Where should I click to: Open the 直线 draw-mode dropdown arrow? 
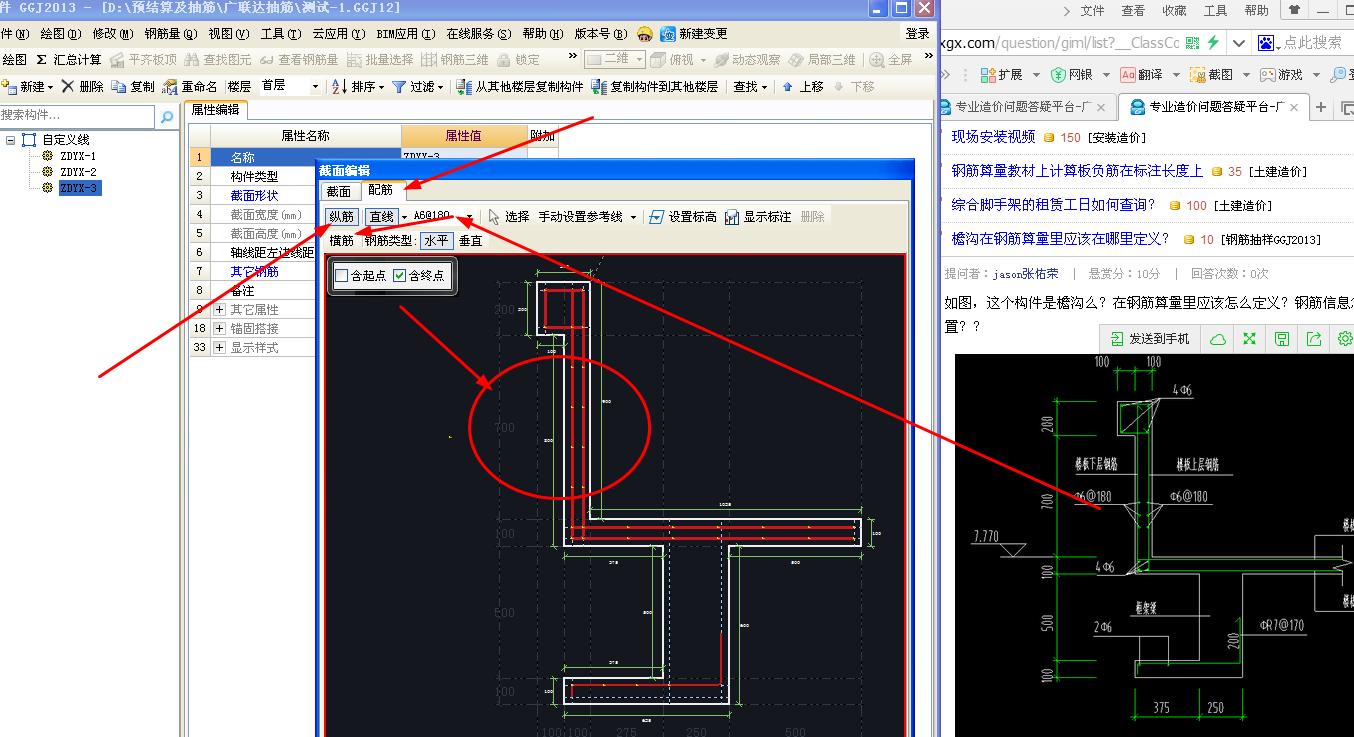[x=404, y=217]
